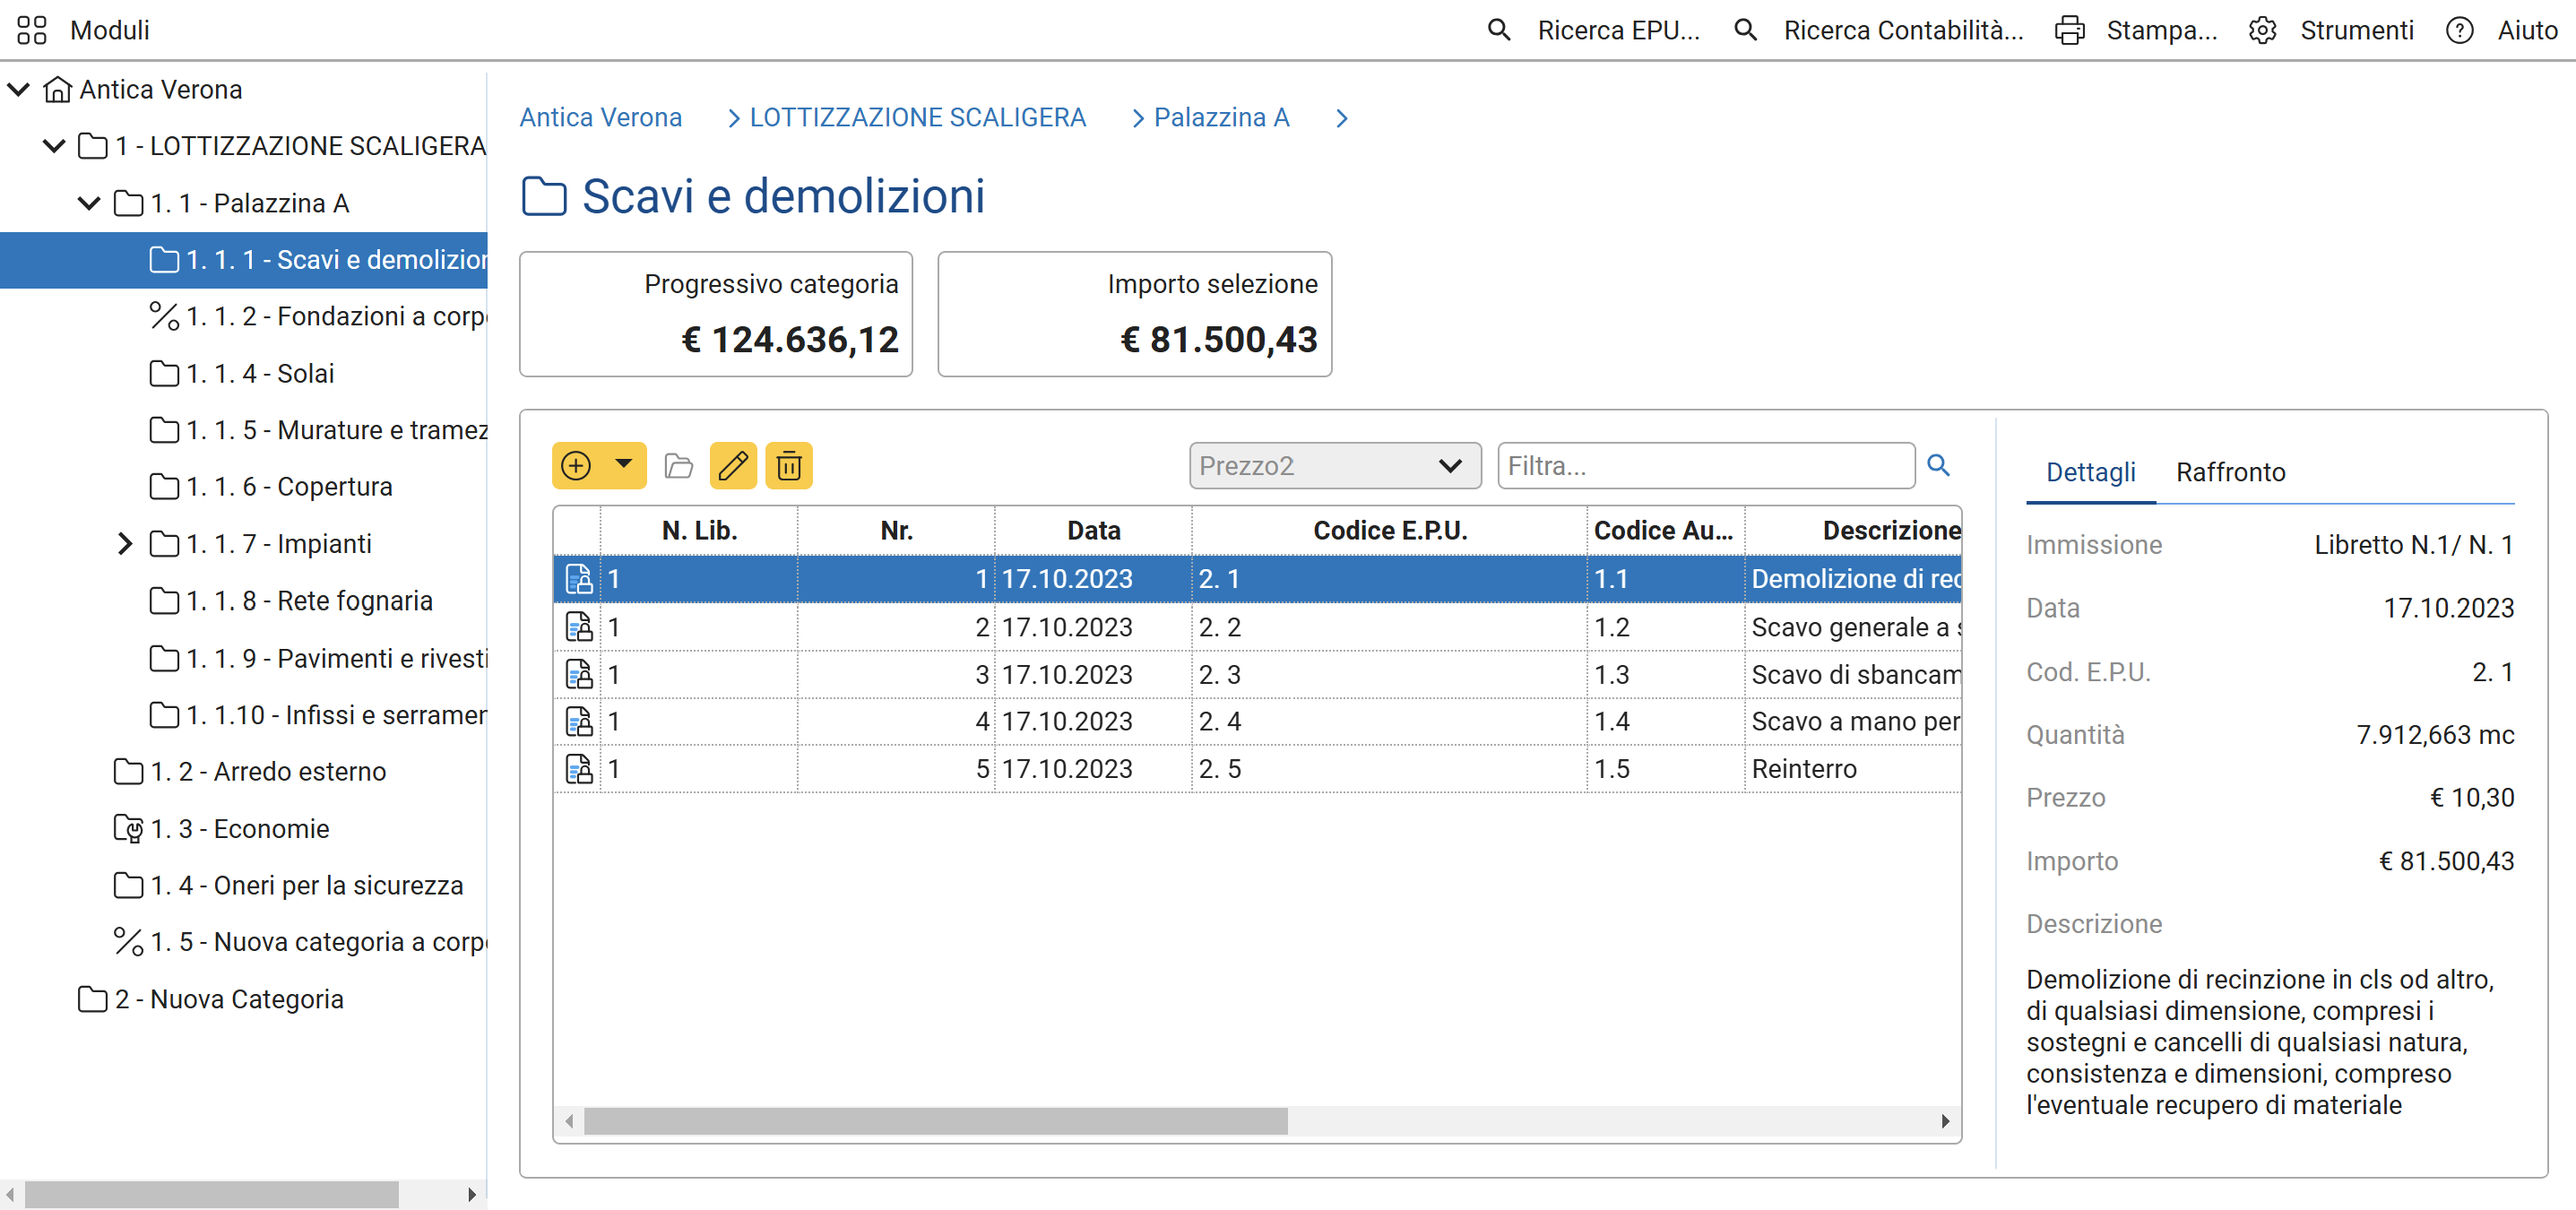Image resolution: width=2576 pixels, height=1210 pixels.
Task: Click the open folder toolbar icon
Action: (x=679, y=466)
